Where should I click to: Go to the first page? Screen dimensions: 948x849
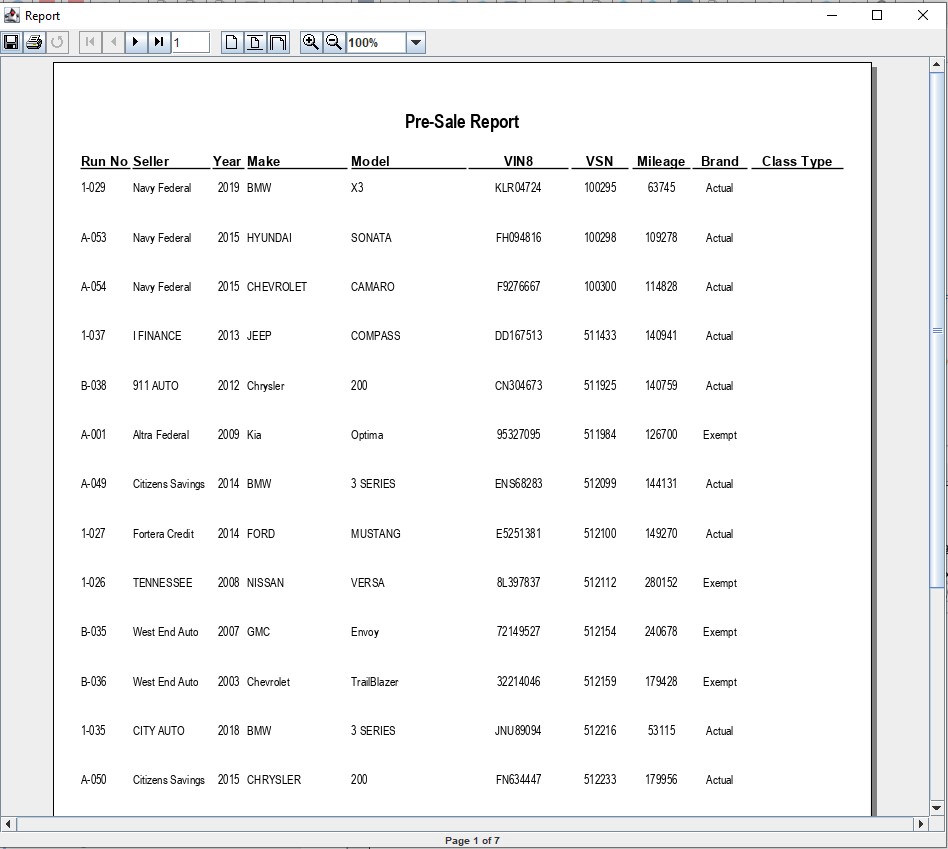click(x=90, y=42)
